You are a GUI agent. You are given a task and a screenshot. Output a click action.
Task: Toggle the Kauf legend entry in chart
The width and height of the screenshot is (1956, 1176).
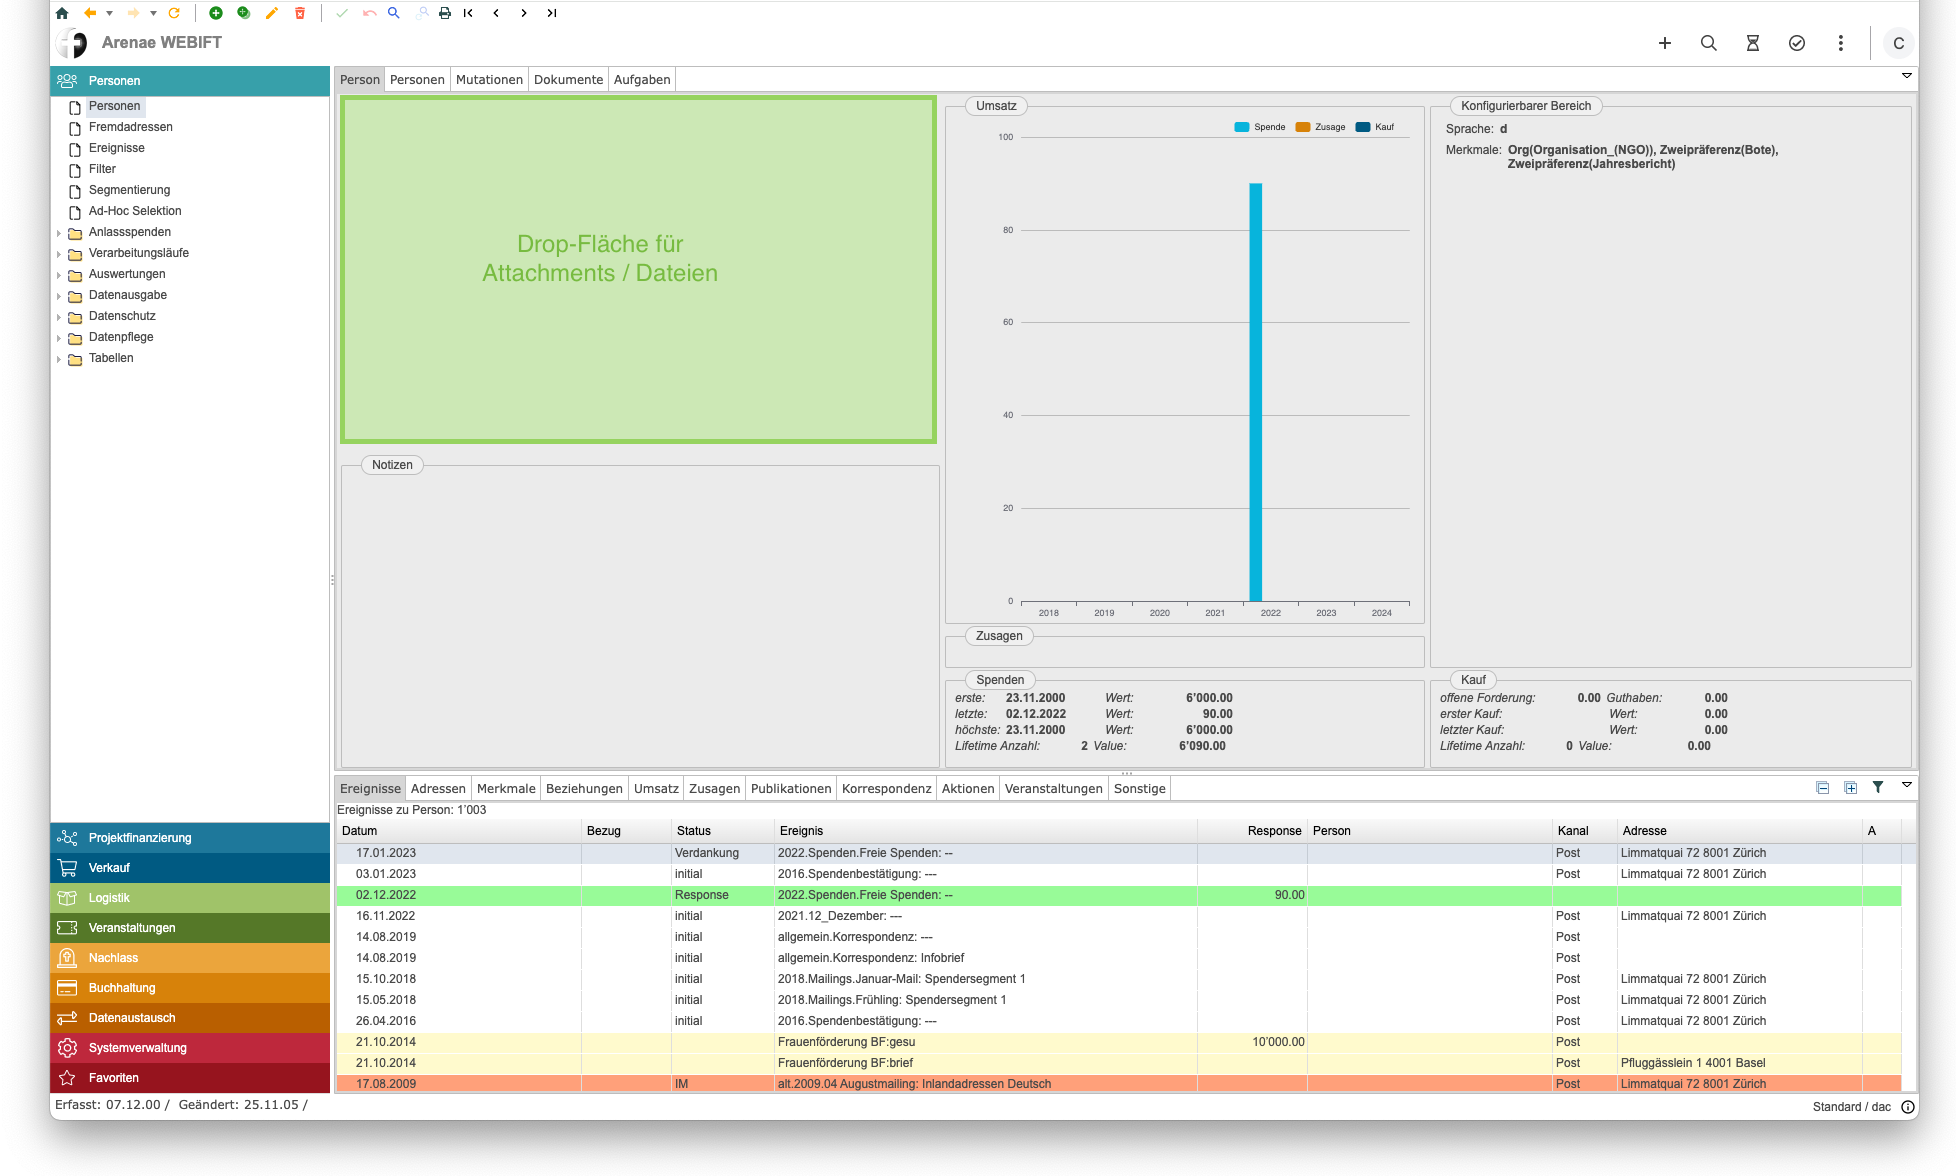click(x=1375, y=127)
